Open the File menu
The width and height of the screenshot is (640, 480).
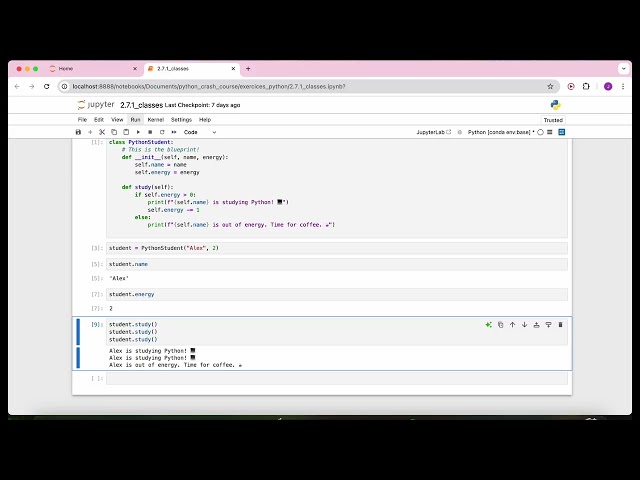pos(82,120)
